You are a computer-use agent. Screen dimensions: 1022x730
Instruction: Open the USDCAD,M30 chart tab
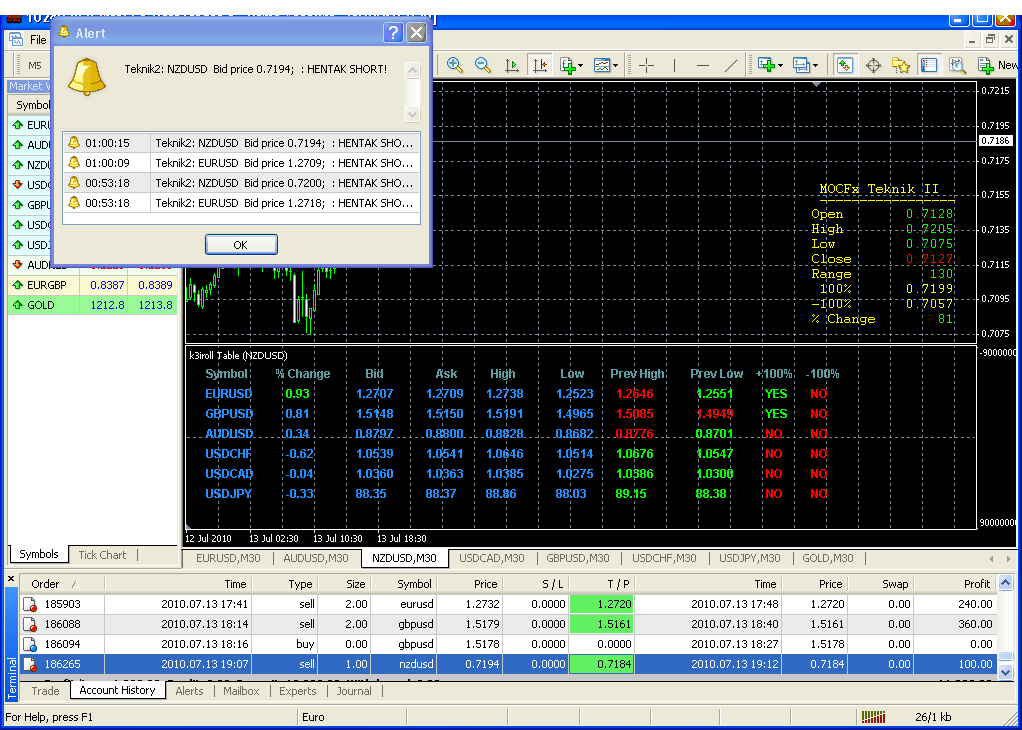click(491, 558)
